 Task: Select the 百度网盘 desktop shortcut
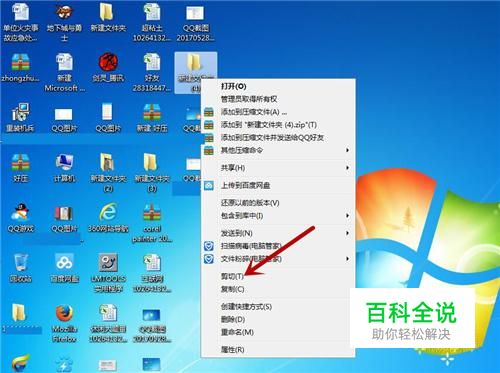(64, 268)
